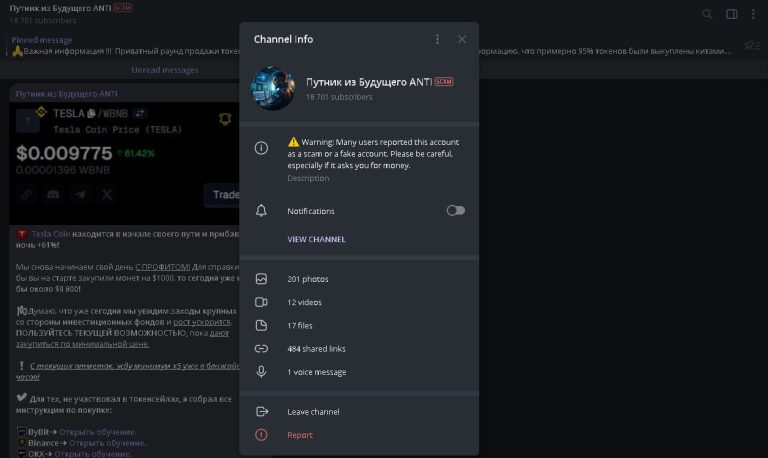This screenshot has width=768, height=458.
Task: Click the ByBit Открыть обучение link
Action: (x=98, y=432)
